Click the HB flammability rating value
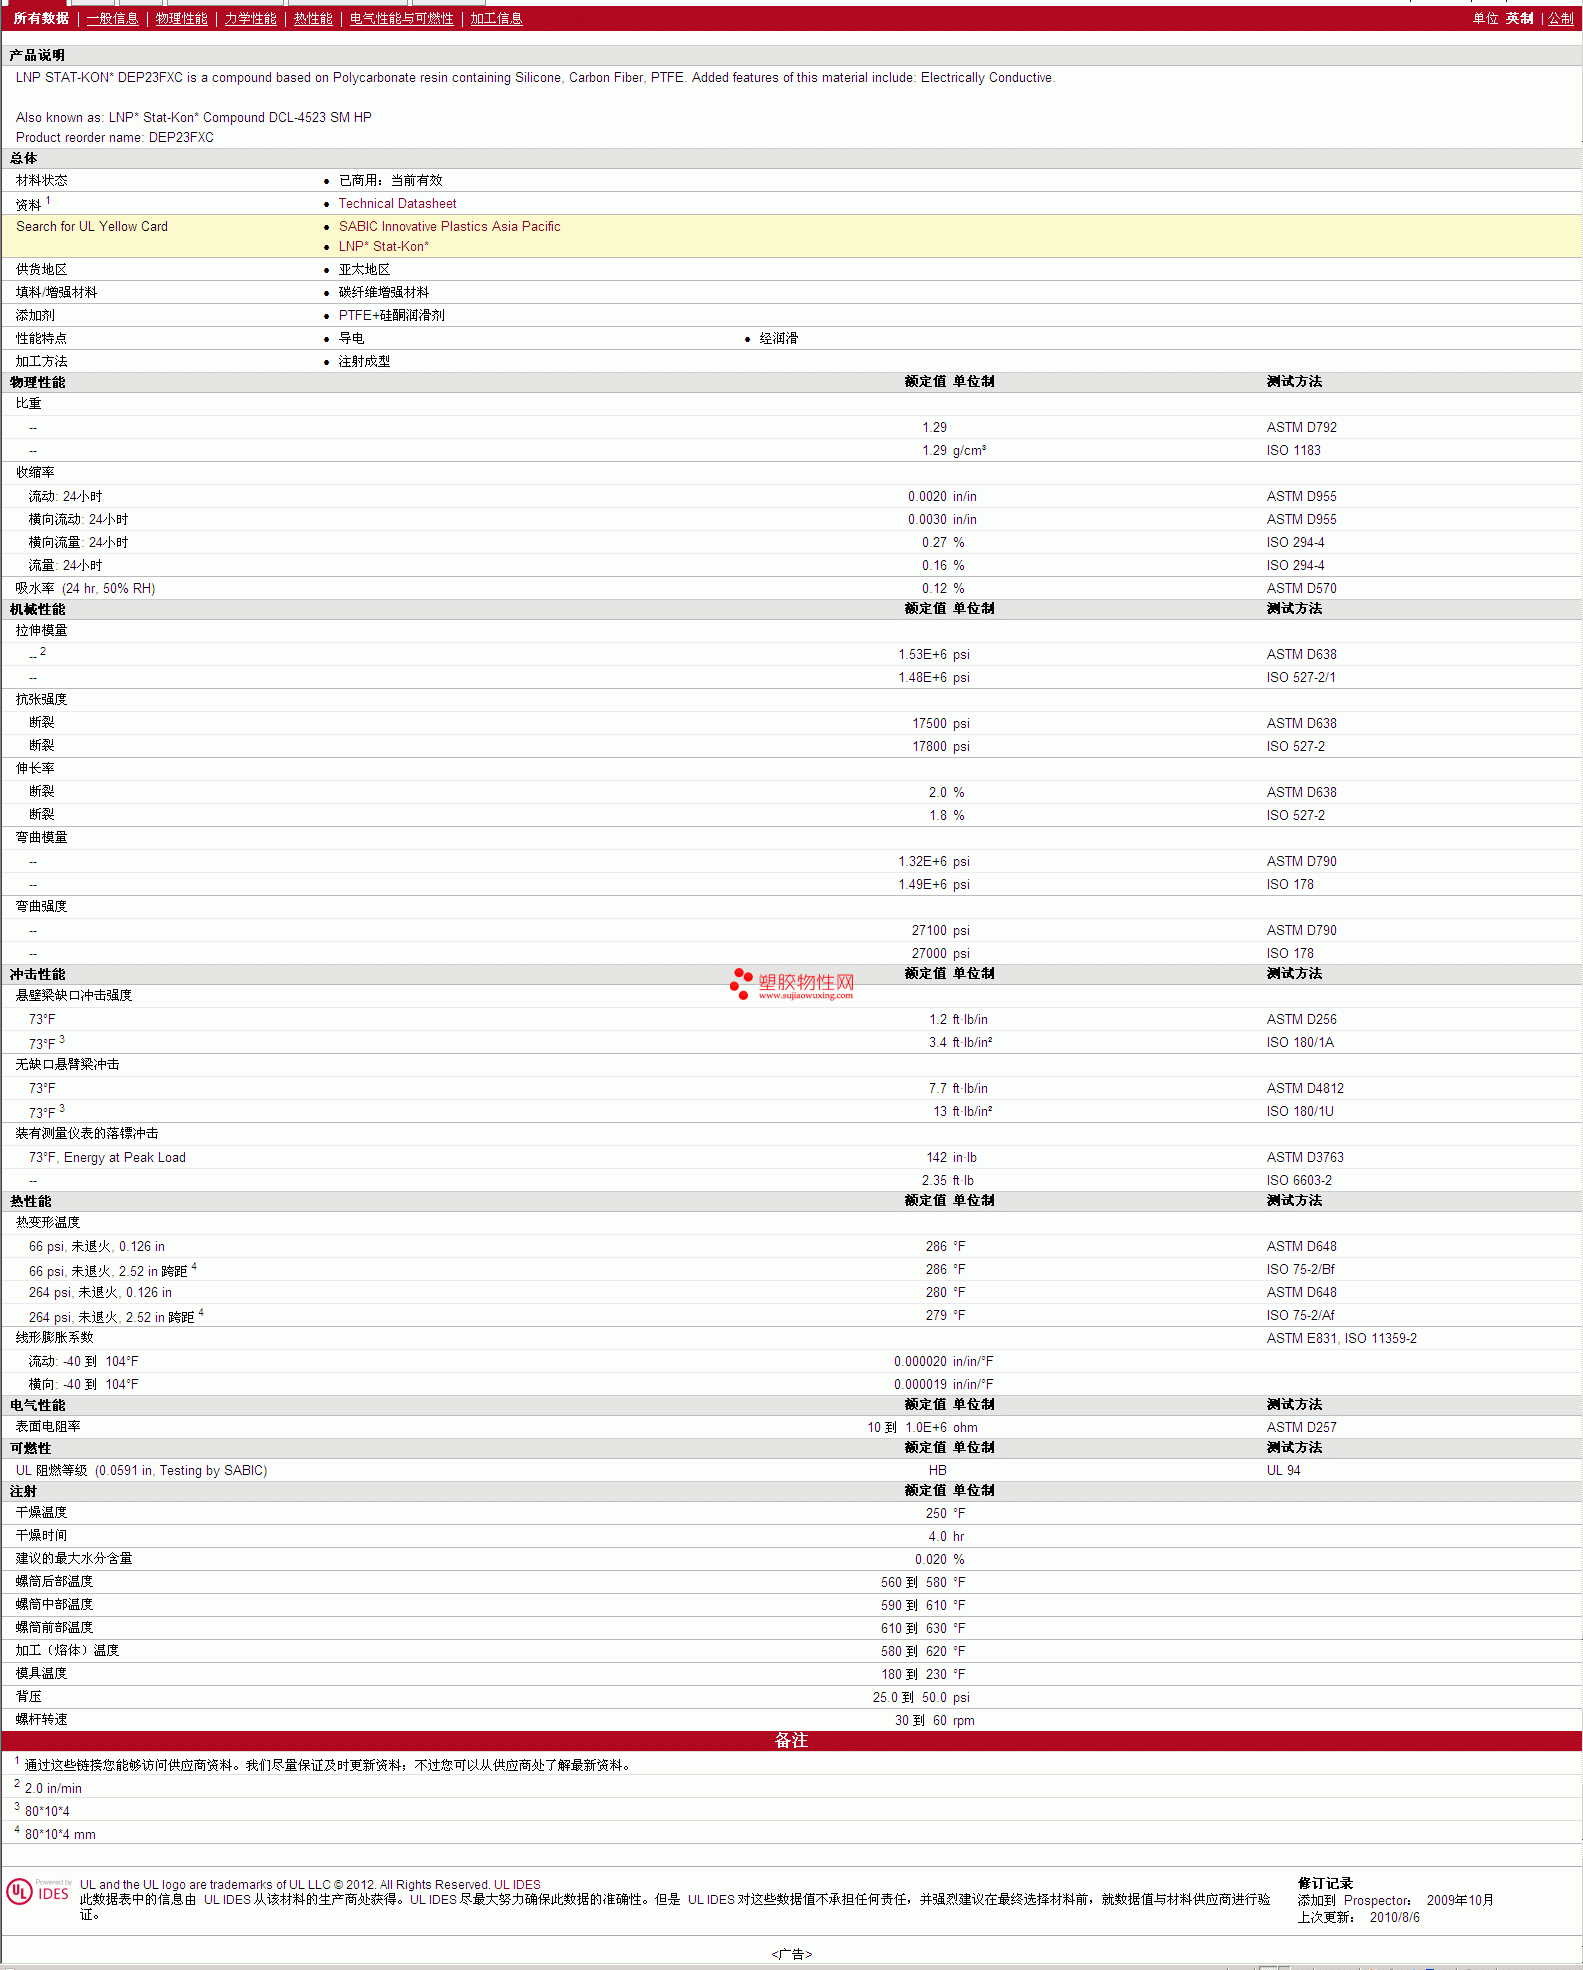The image size is (1583, 1970). [937, 1470]
